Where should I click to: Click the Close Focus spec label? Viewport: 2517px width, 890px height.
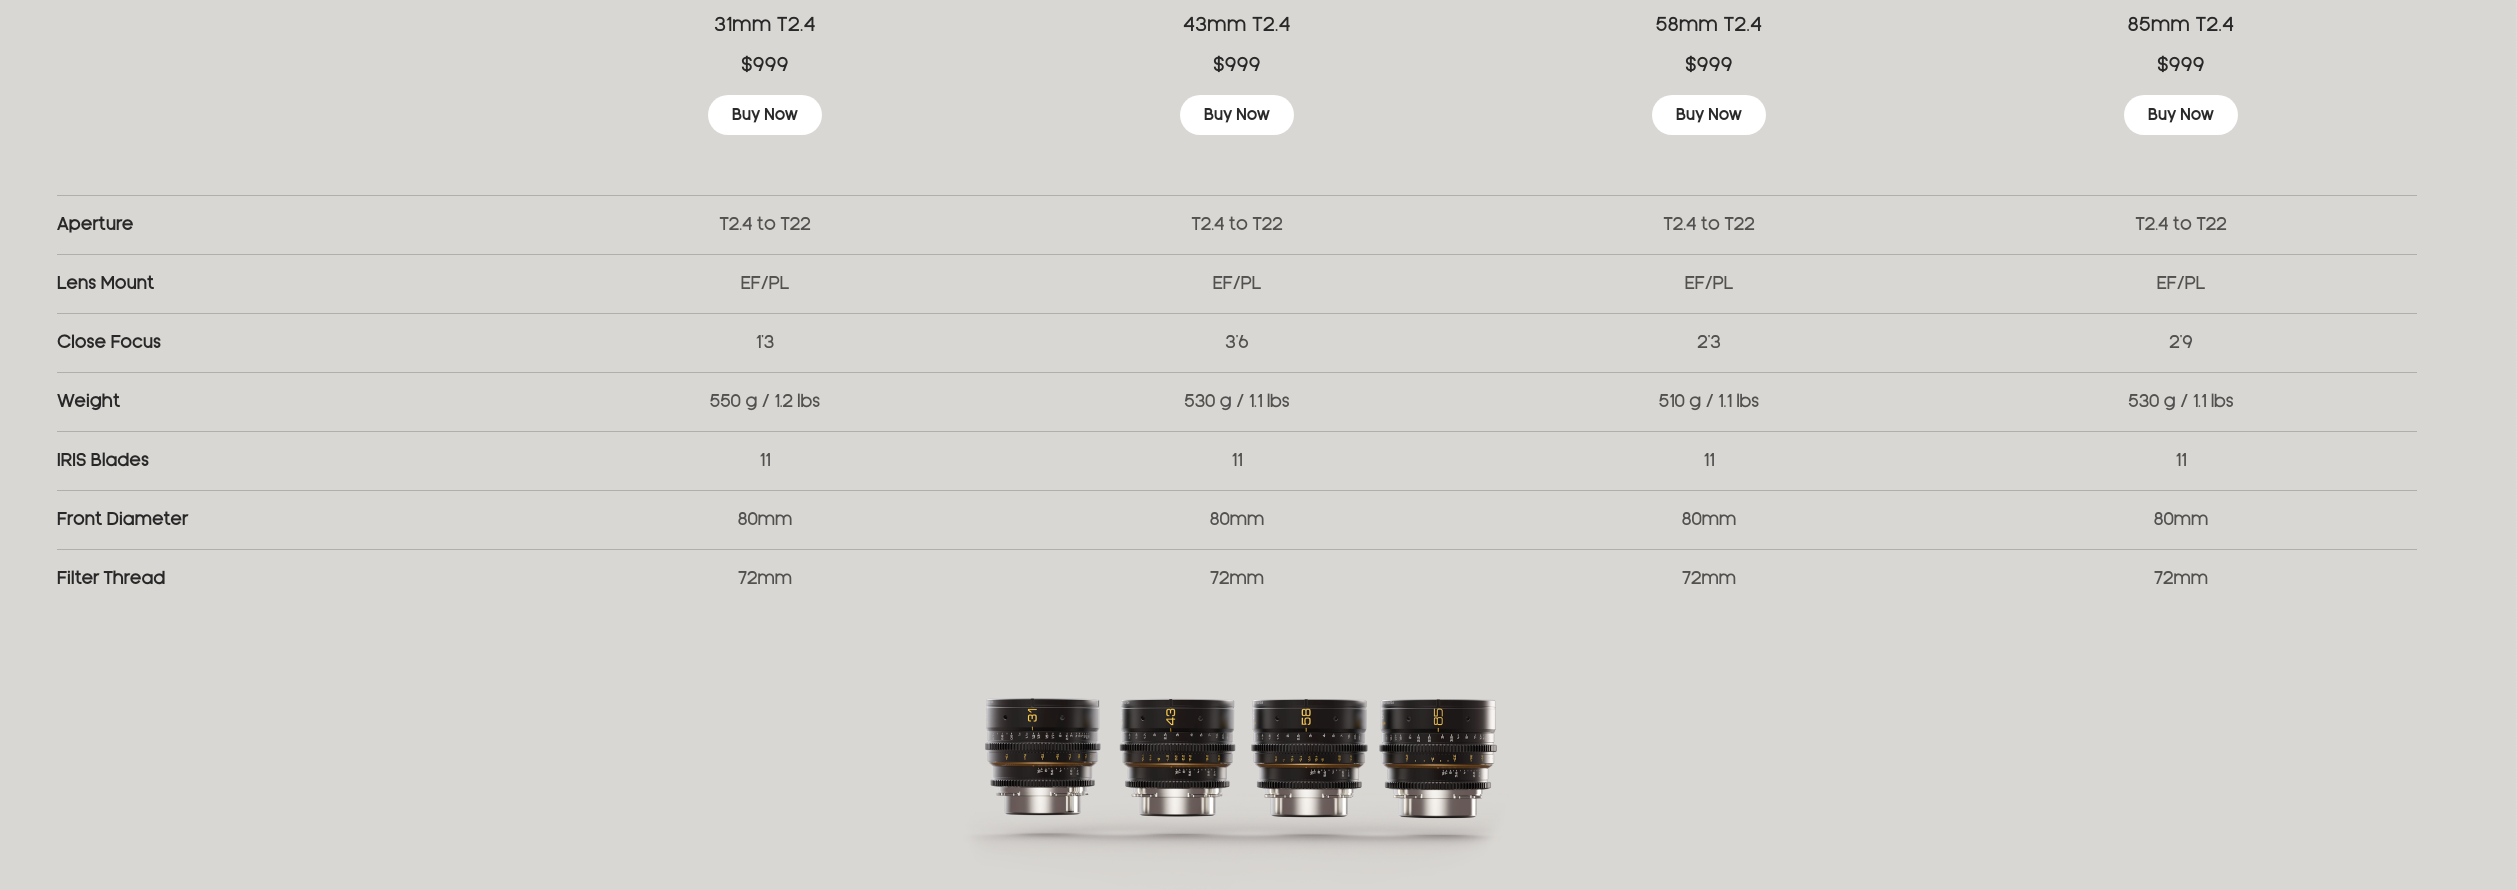point(109,342)
